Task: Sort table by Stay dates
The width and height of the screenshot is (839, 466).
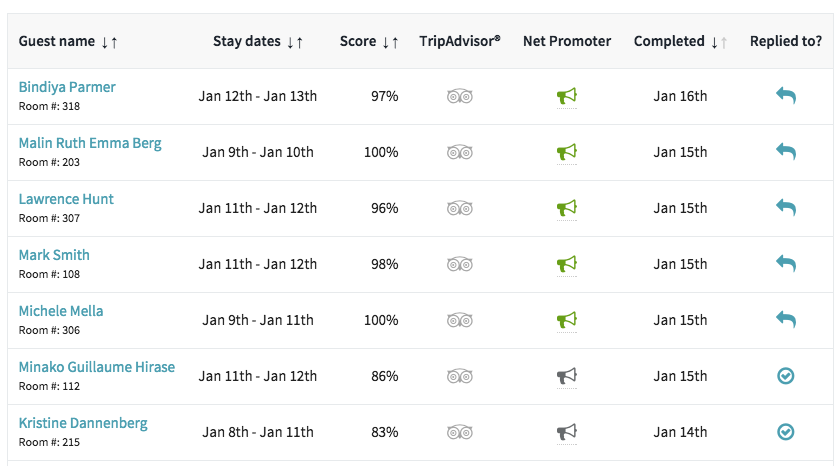Action: 258,41
